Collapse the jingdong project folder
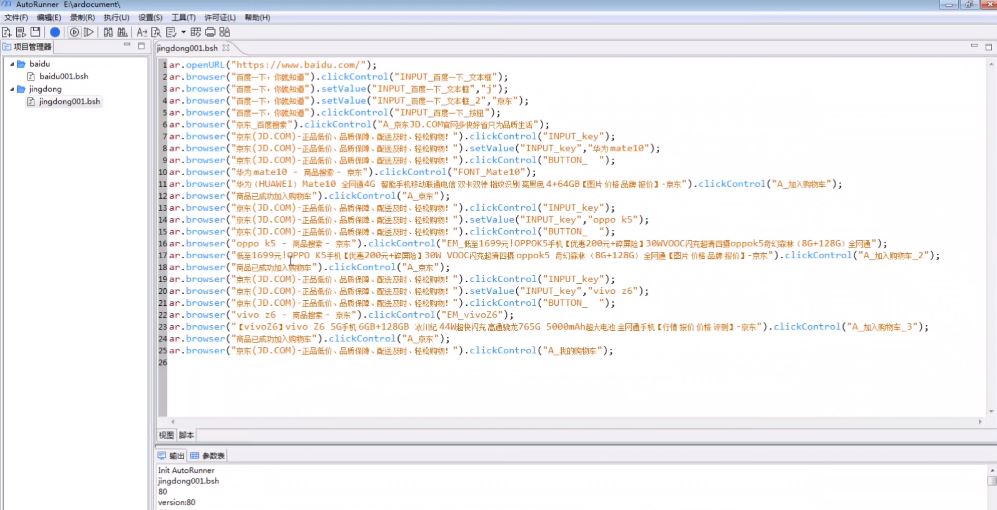997x510 pixels. (x=9, y=89)
